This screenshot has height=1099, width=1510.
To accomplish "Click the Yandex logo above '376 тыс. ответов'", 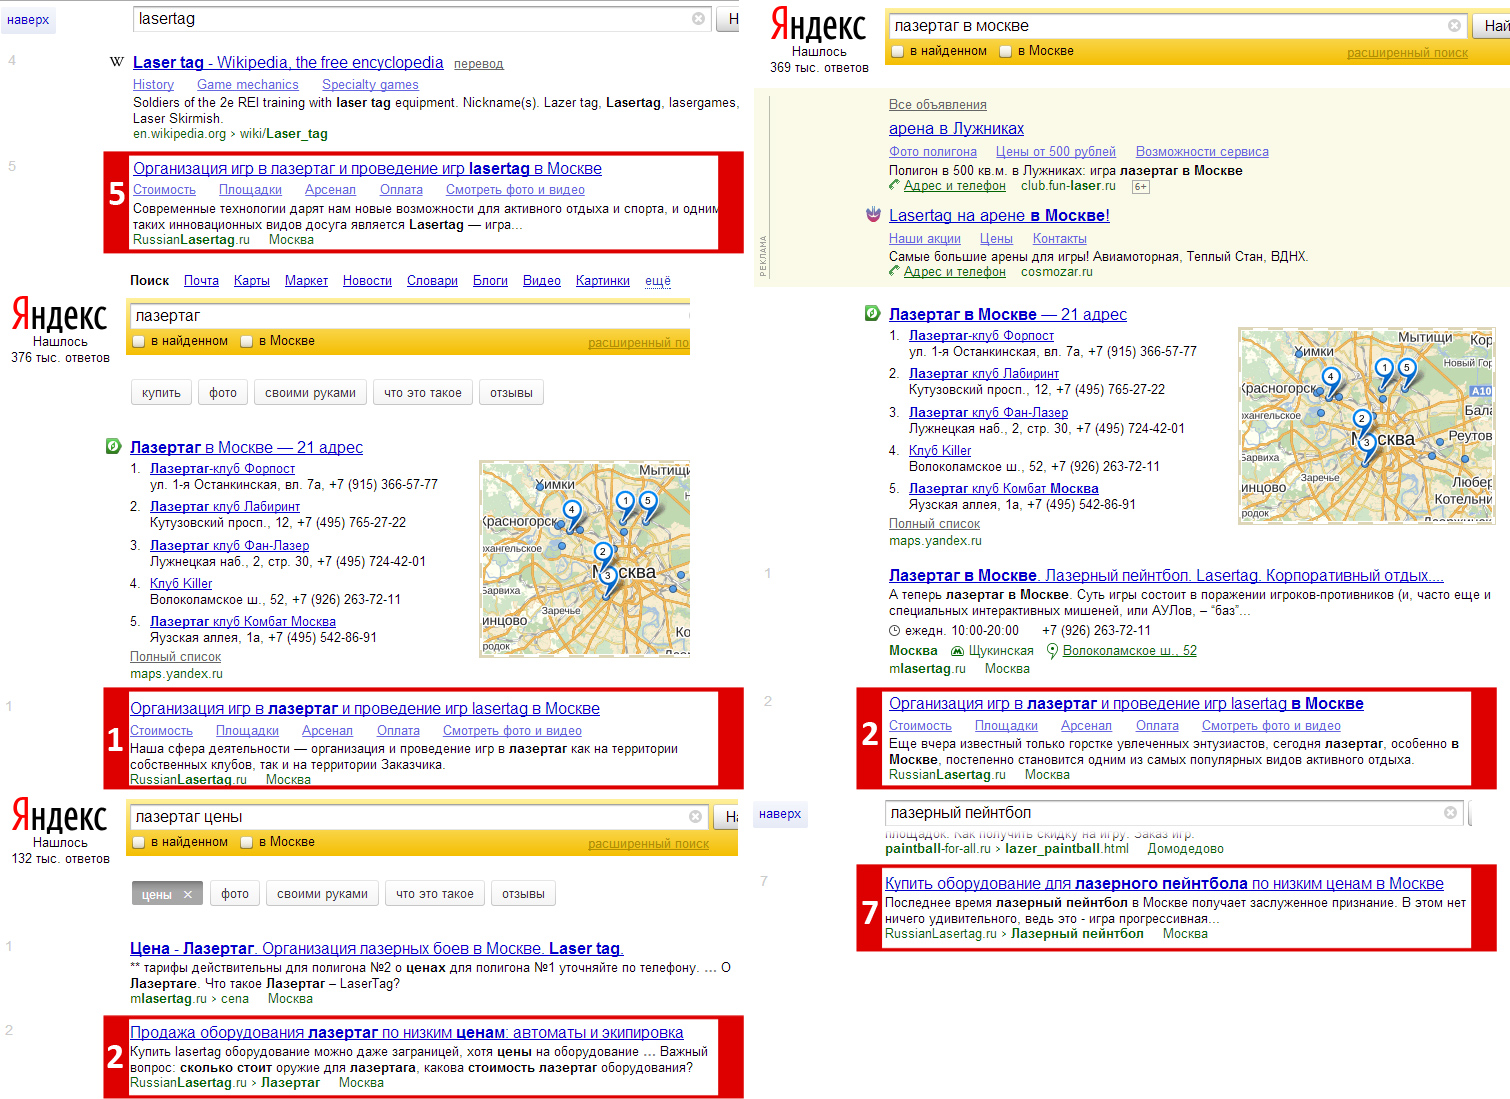I will click(59, 315).
